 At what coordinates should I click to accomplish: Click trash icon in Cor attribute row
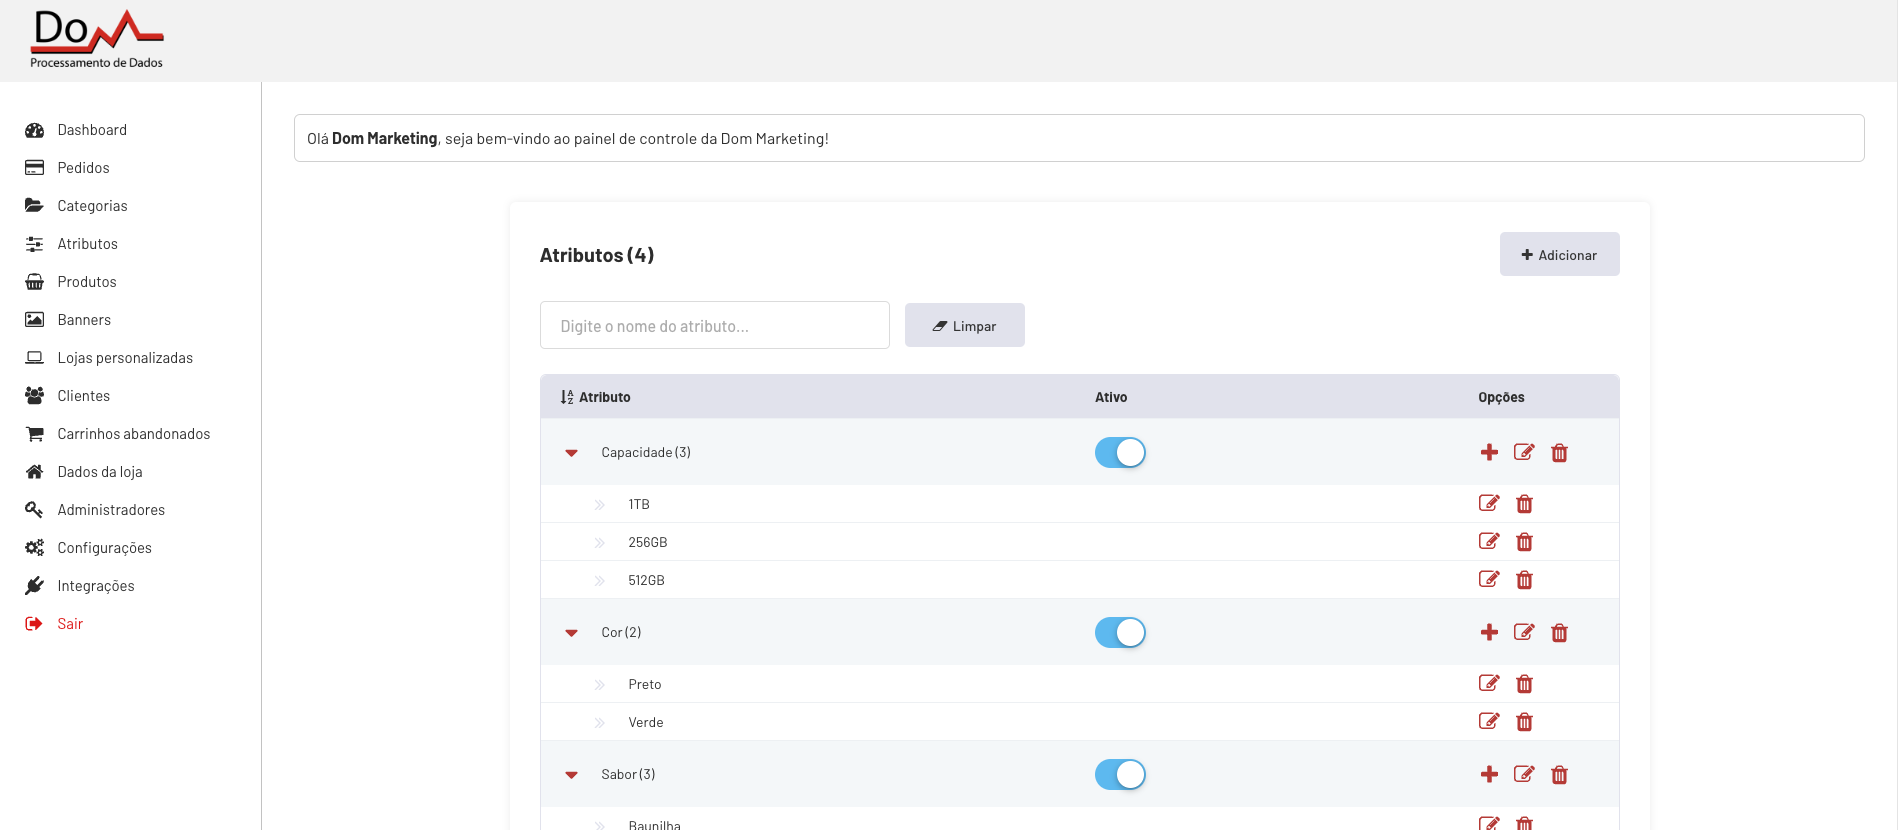1559,633
